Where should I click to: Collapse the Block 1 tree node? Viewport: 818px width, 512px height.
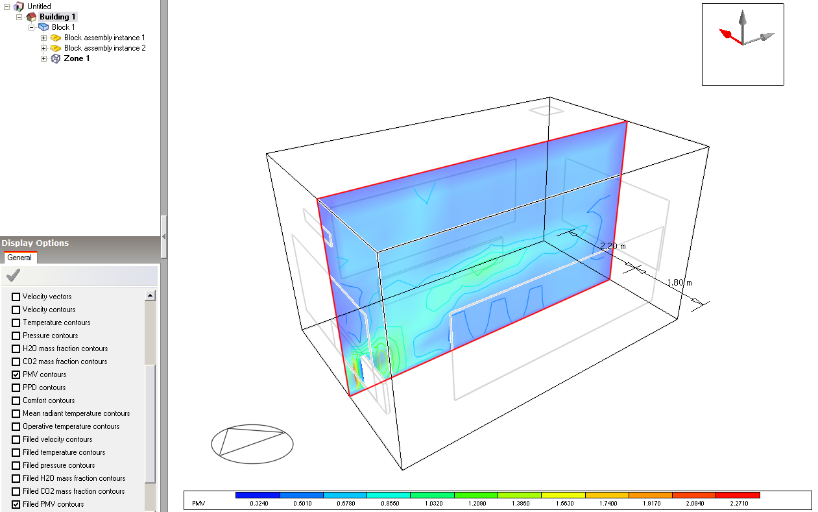point(32,27)
